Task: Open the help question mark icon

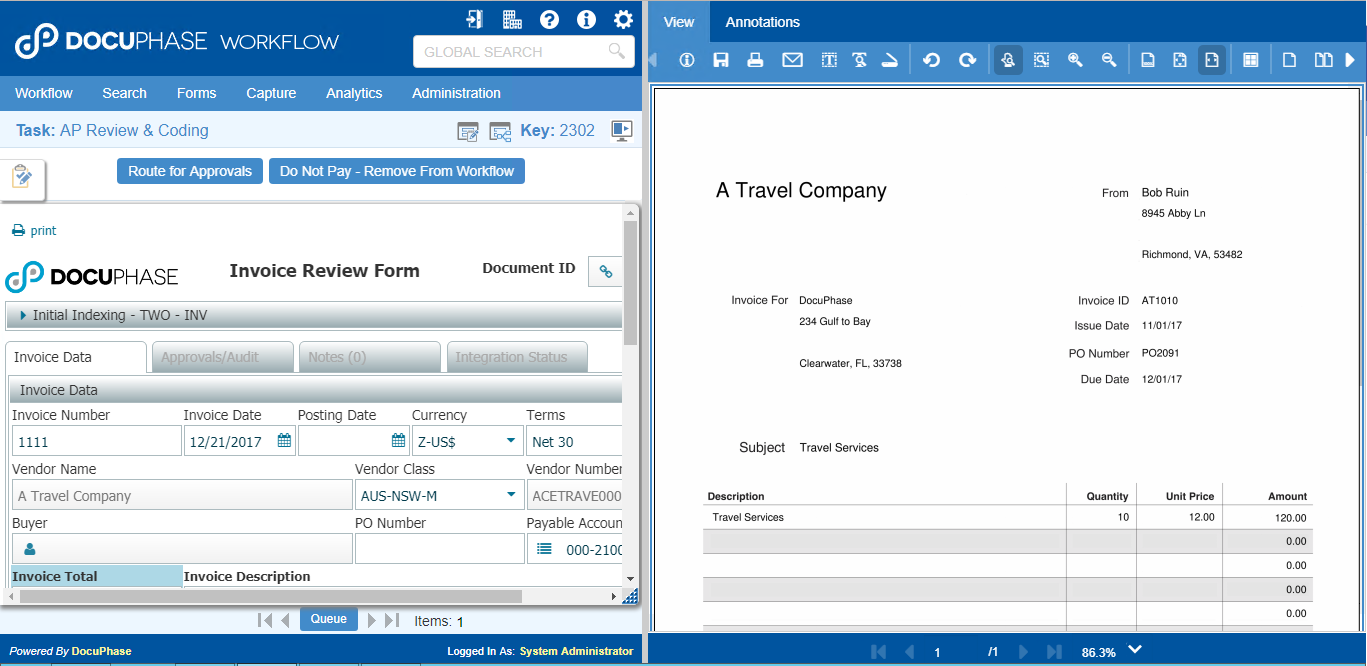Action: click(549, 19)
